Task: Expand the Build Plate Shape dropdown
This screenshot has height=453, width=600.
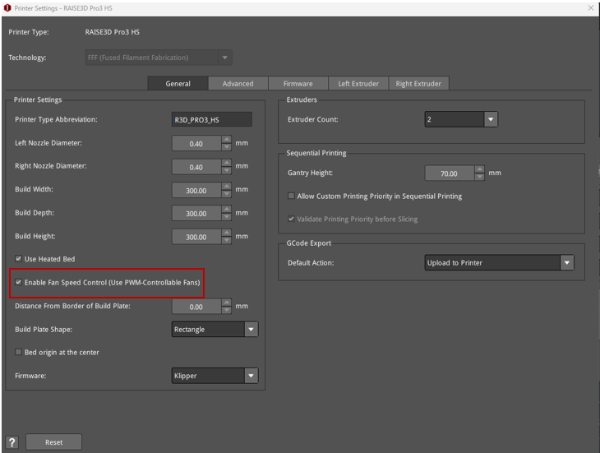Action: [215, 329]
